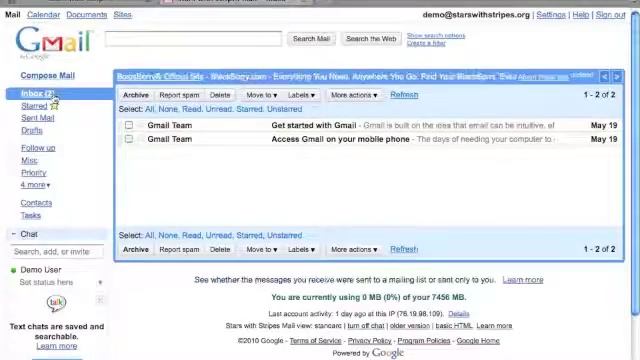This screenshot has height=360, width=640.
Task: Open the Misc label
Action: coord(29,160)
